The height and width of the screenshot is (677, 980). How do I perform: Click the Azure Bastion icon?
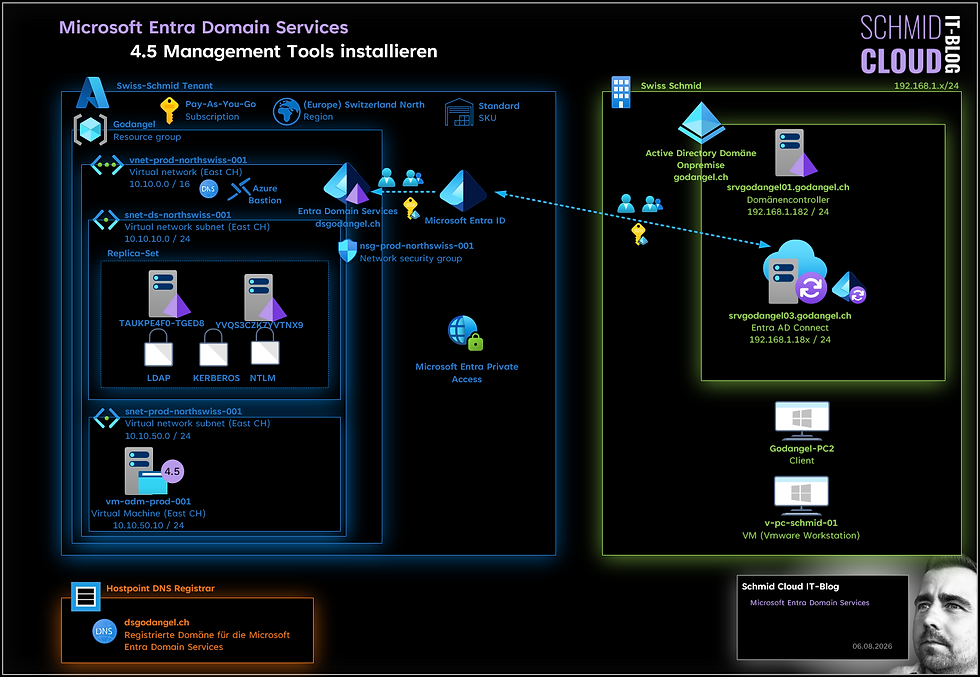click(239, 191)
